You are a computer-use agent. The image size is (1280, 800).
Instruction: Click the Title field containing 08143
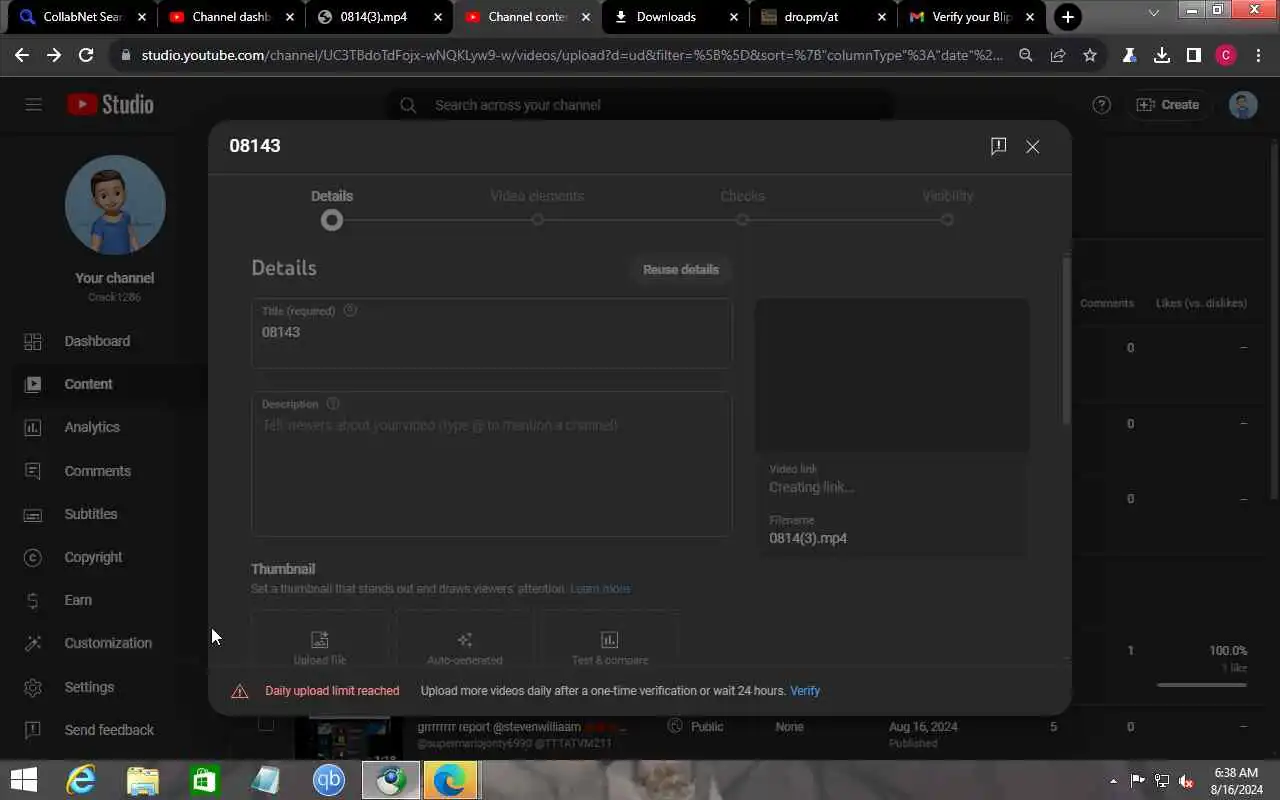492,333
